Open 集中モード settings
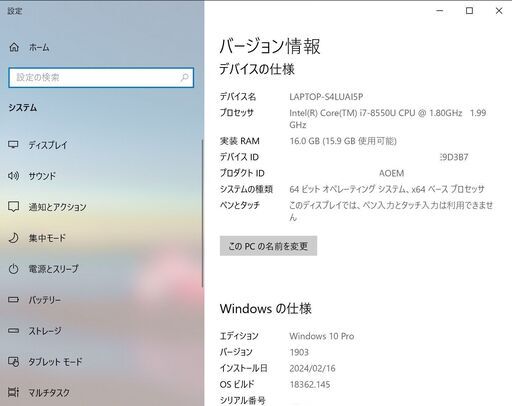Viewport: 512px width, 406px height. coord(47,238)
